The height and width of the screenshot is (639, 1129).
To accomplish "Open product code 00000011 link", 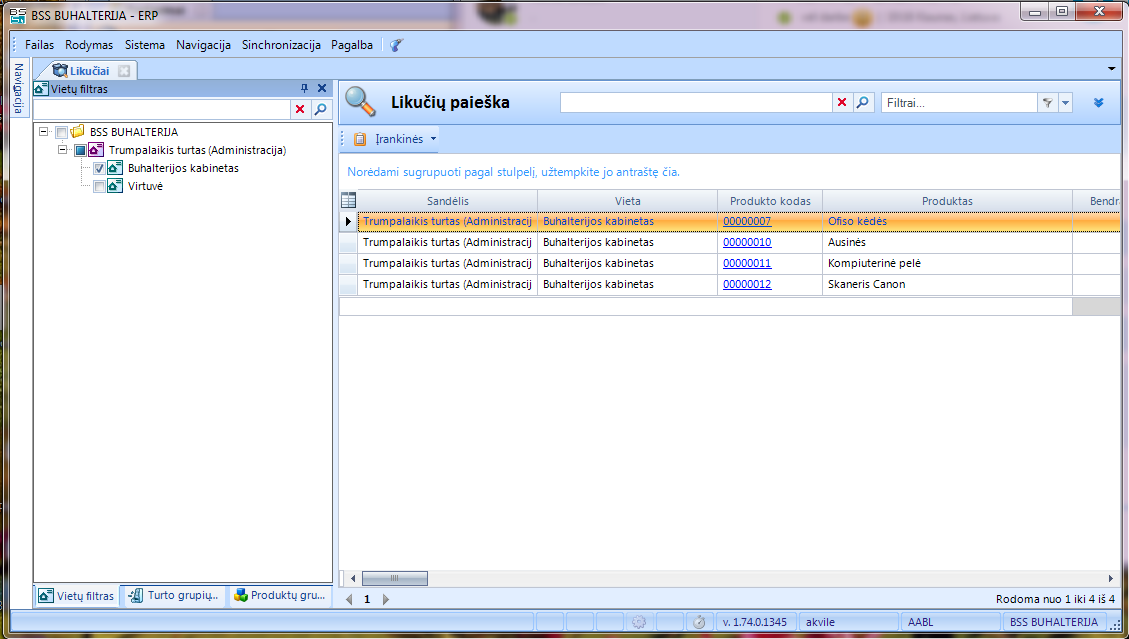I will pyautogui.click(x=747, y=263).
